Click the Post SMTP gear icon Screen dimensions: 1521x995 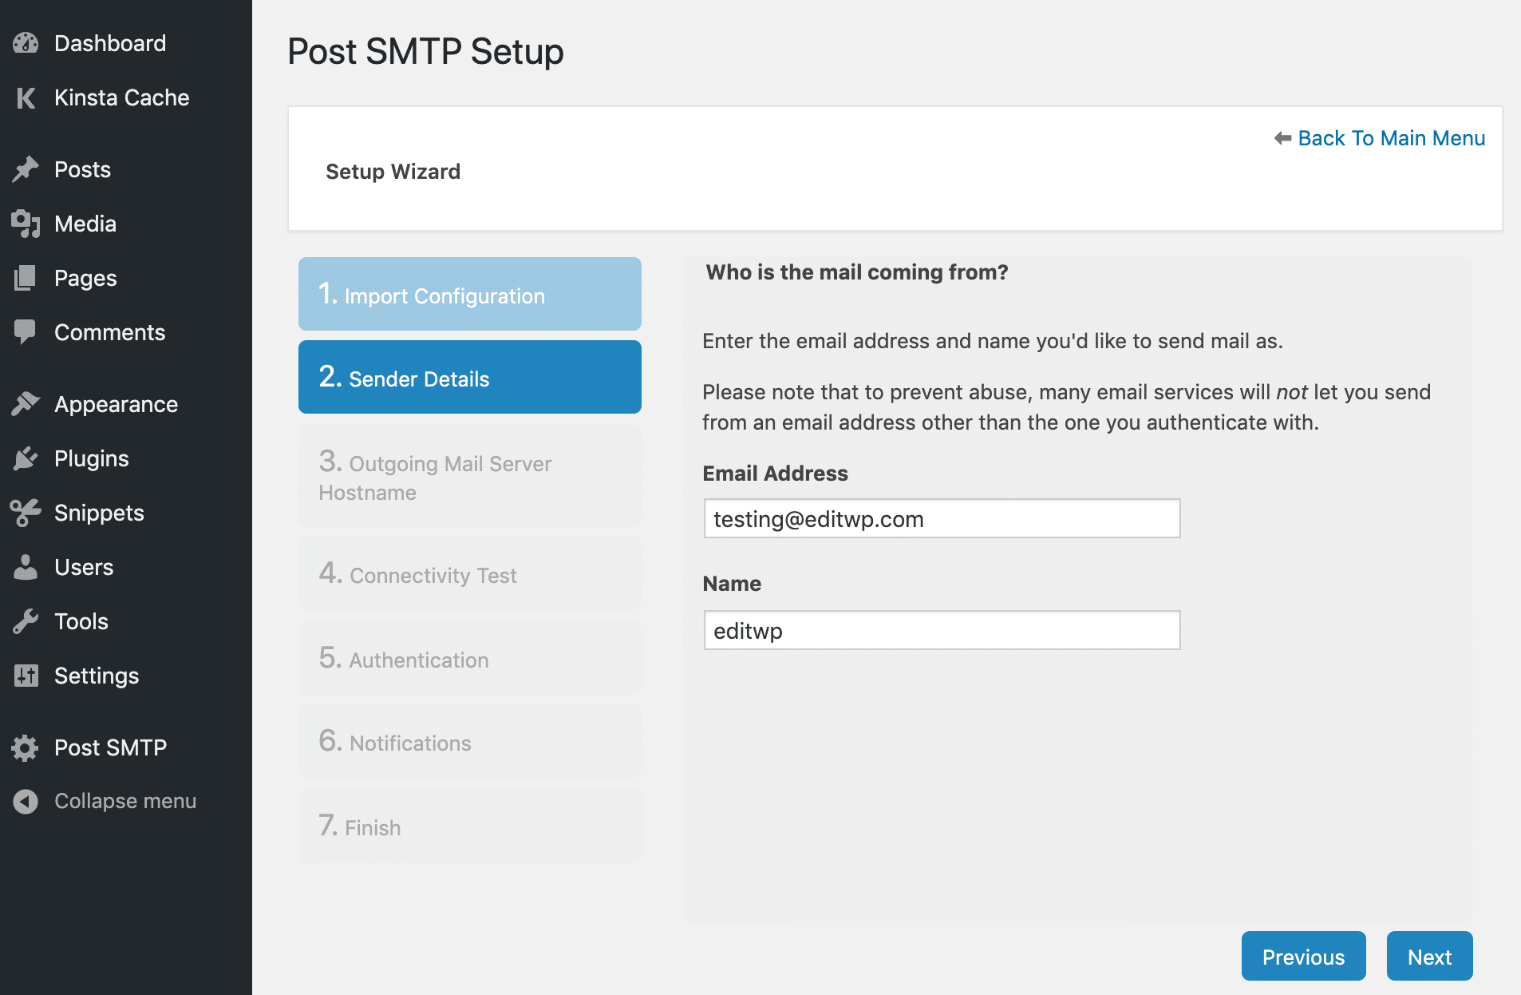[24, 747]
